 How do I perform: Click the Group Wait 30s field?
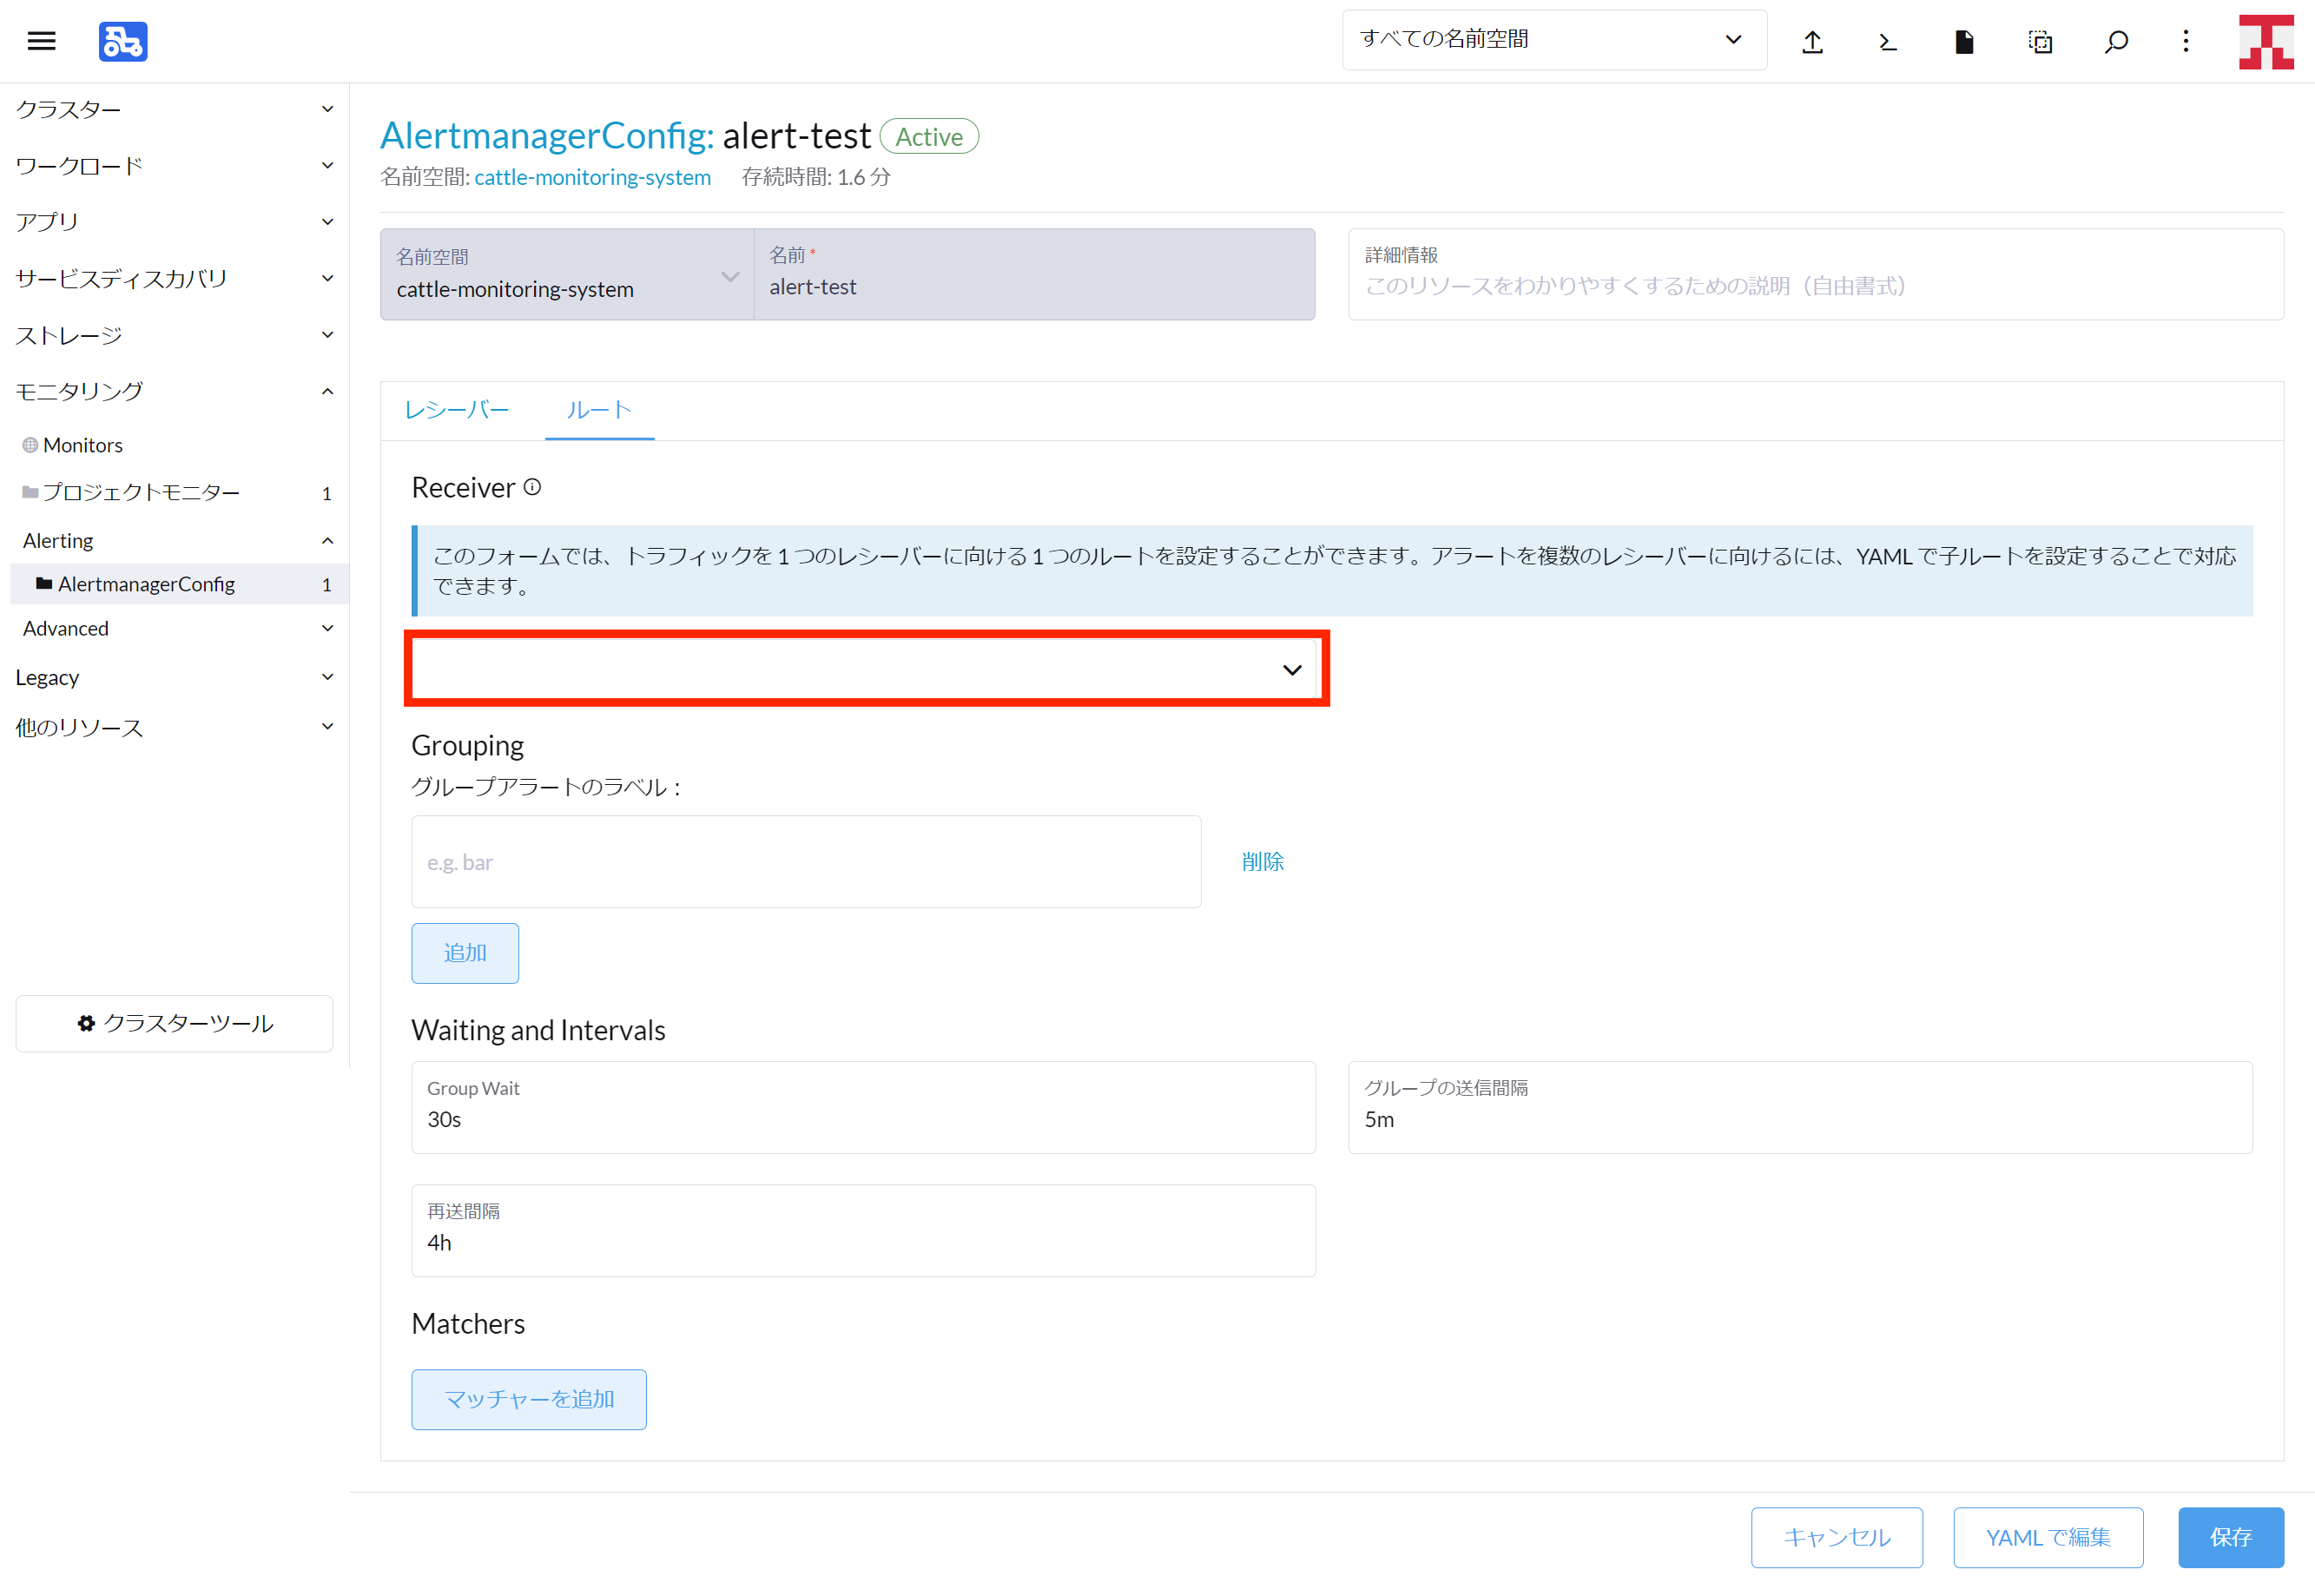click(863, 1107)
